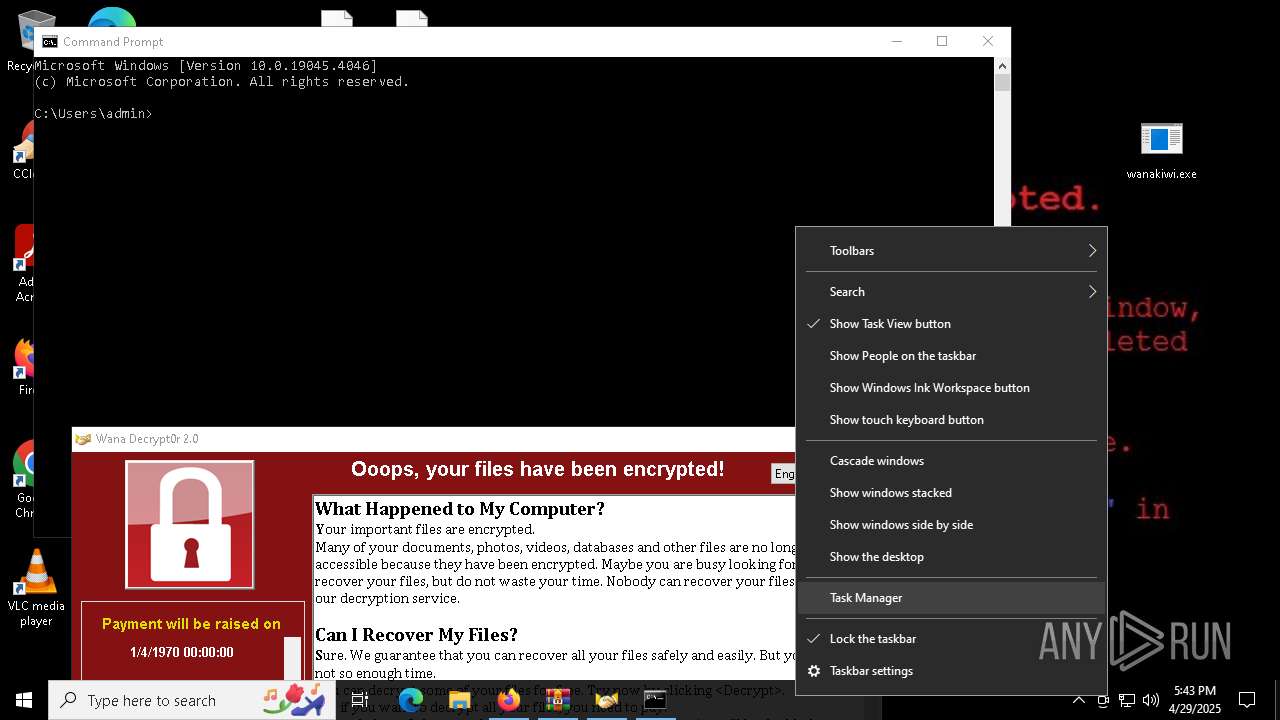Enable Show People on the taskbar
The image size is (1280, 720).
[951, 355]
